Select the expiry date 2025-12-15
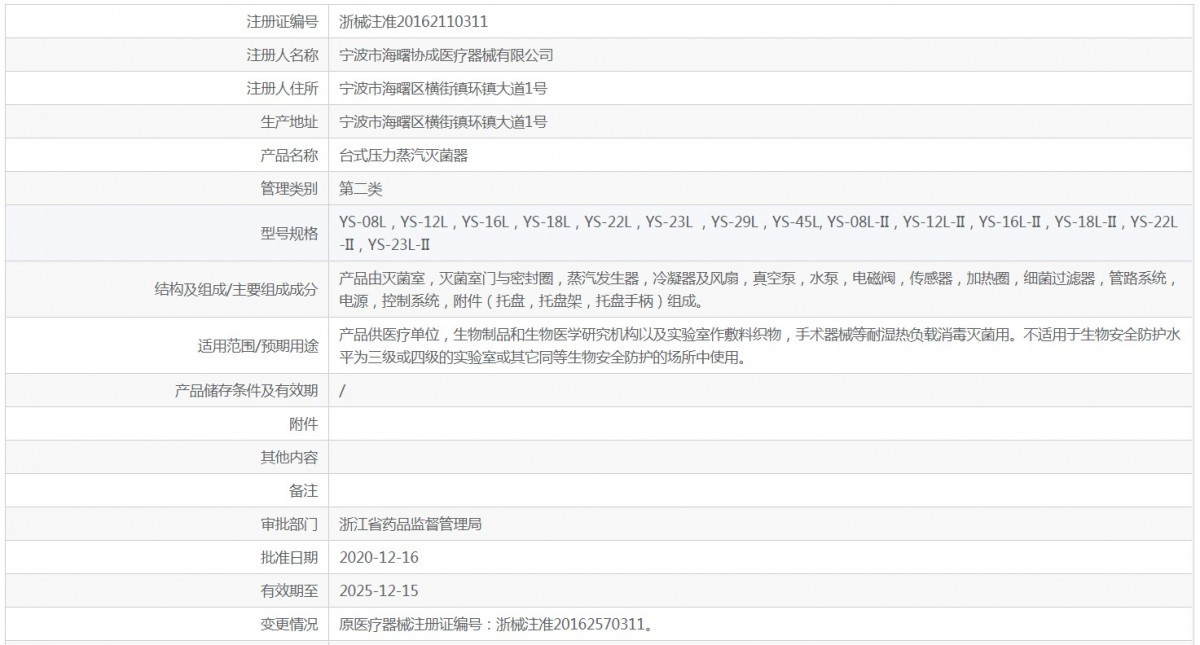The image size is (1200, 645). (379, 590)
